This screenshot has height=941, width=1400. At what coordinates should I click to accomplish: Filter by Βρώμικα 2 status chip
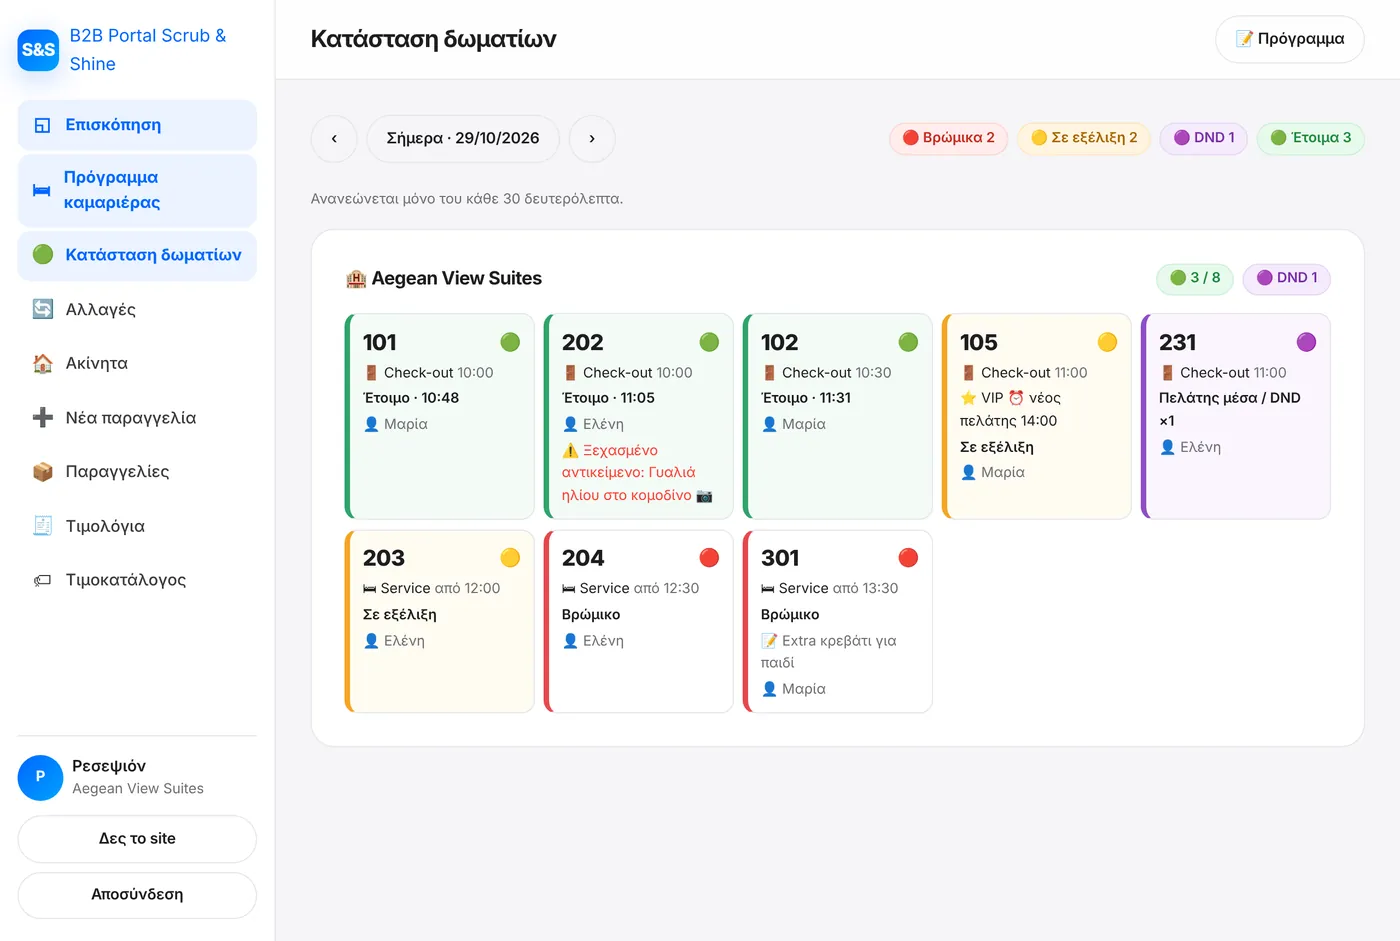[x=948, y=138]
